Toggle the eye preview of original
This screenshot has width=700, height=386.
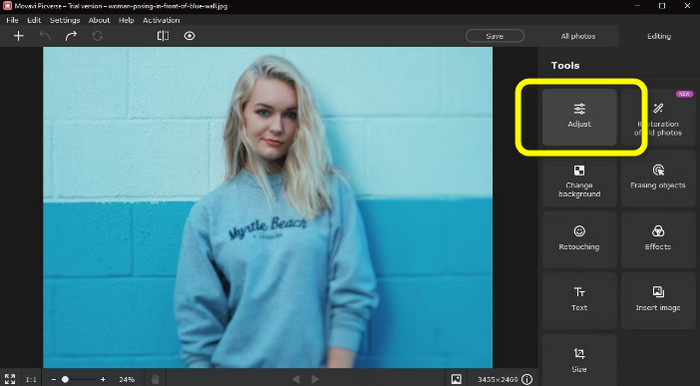tap(190, 36)
